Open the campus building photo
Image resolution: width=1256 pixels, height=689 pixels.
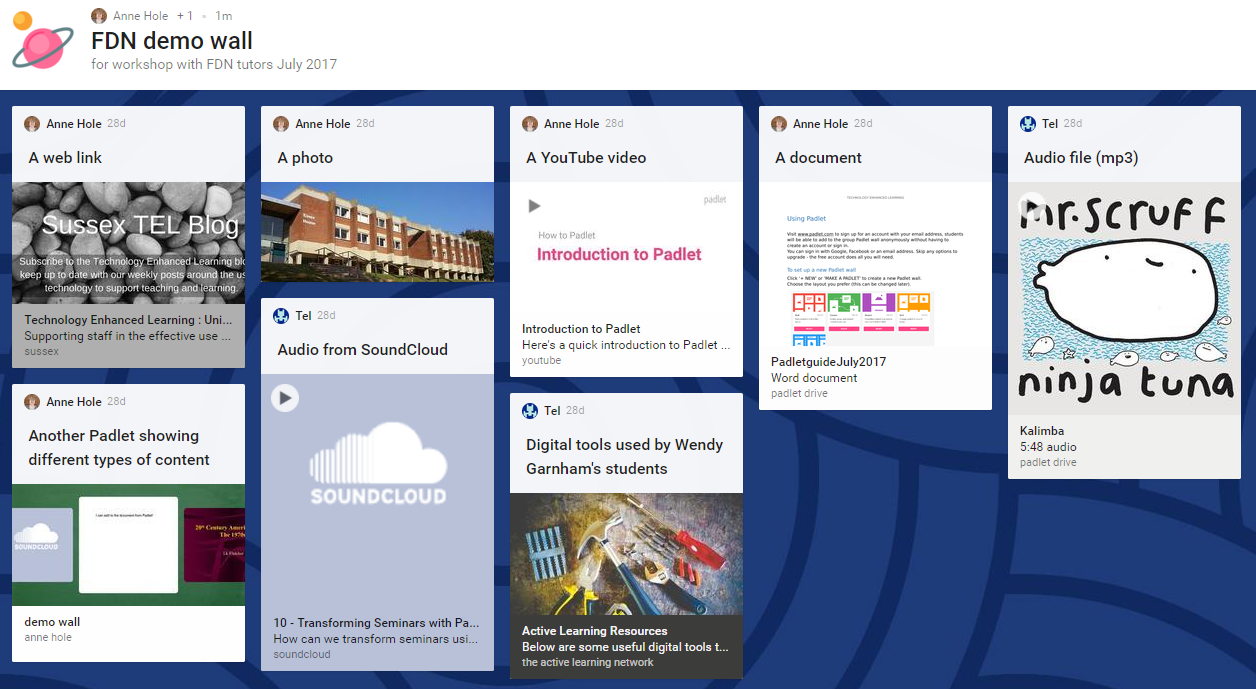point(377,233)
